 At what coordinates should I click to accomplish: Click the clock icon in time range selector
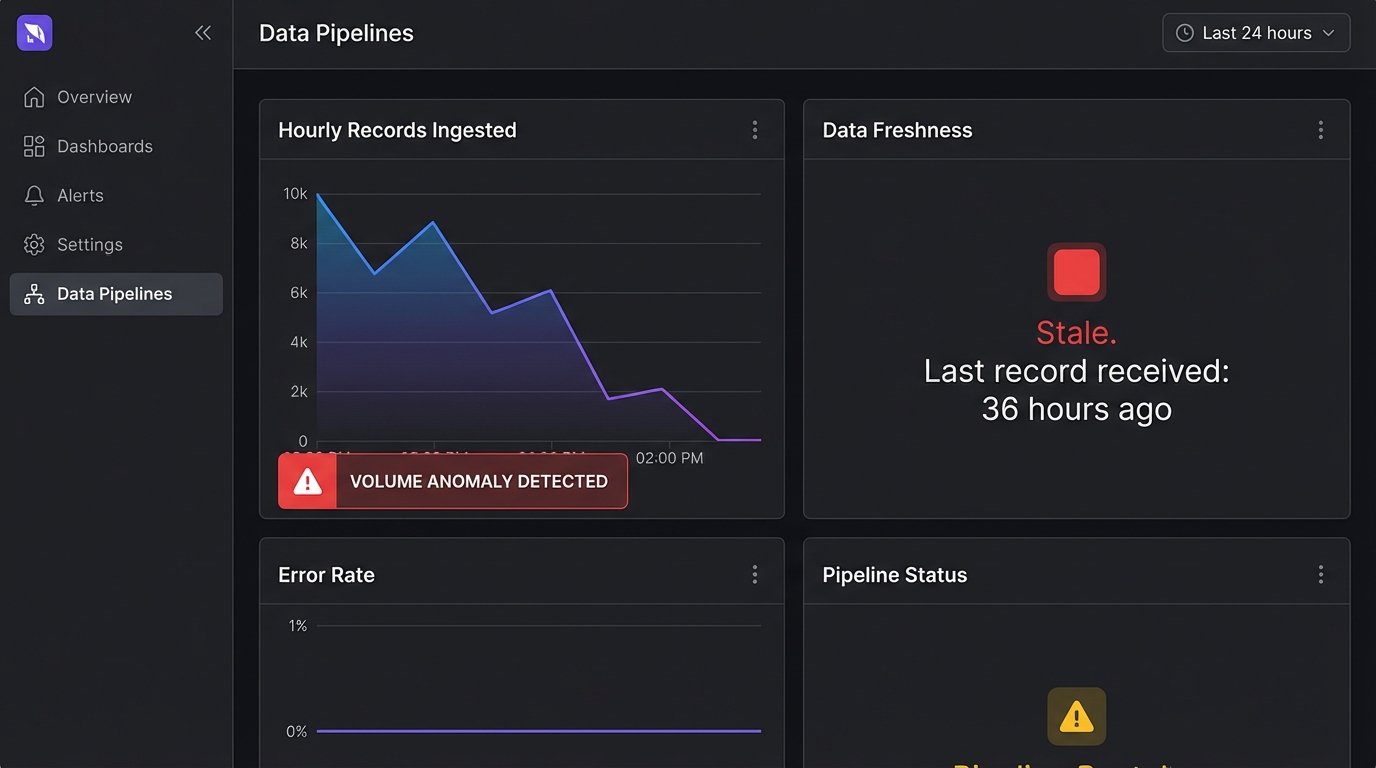click(1185, 33)
